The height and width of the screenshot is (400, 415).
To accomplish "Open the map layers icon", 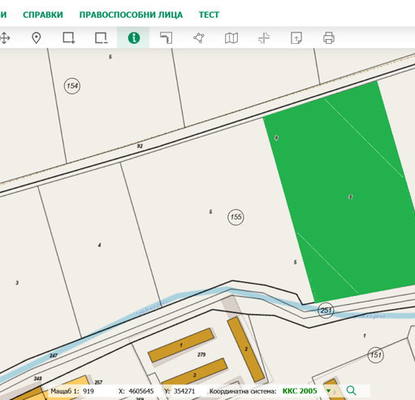I will (231, 38).
